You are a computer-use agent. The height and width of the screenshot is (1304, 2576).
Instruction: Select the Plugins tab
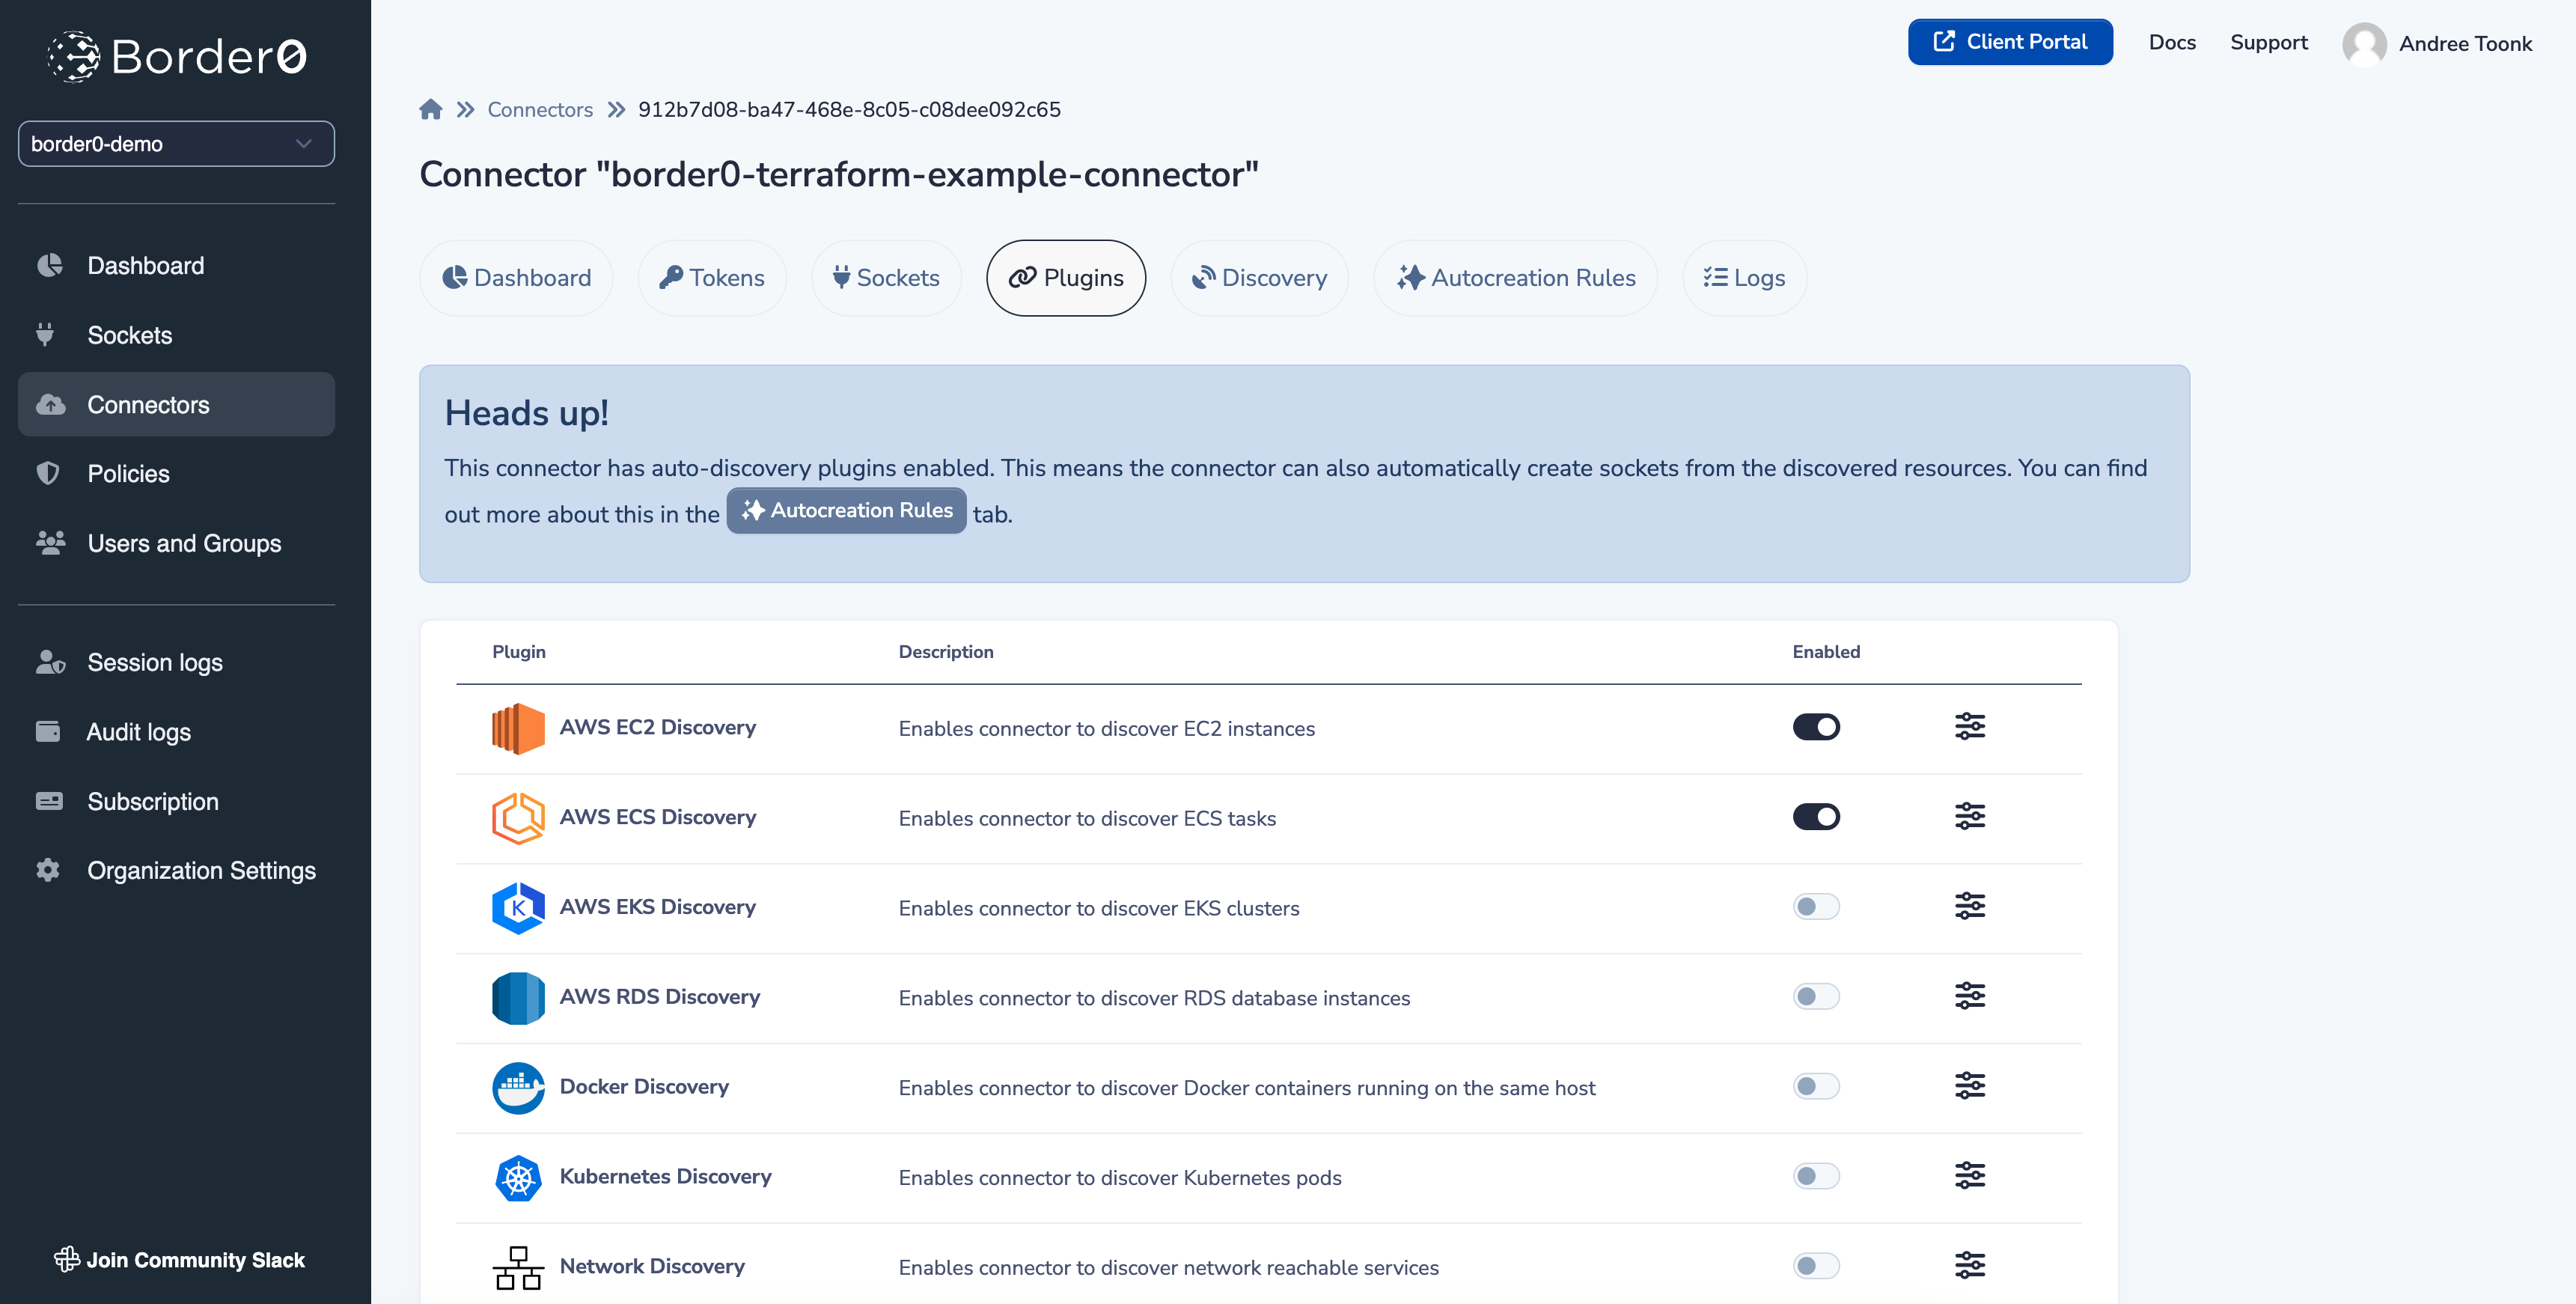pyautogui.click(x=1066, y=278)
